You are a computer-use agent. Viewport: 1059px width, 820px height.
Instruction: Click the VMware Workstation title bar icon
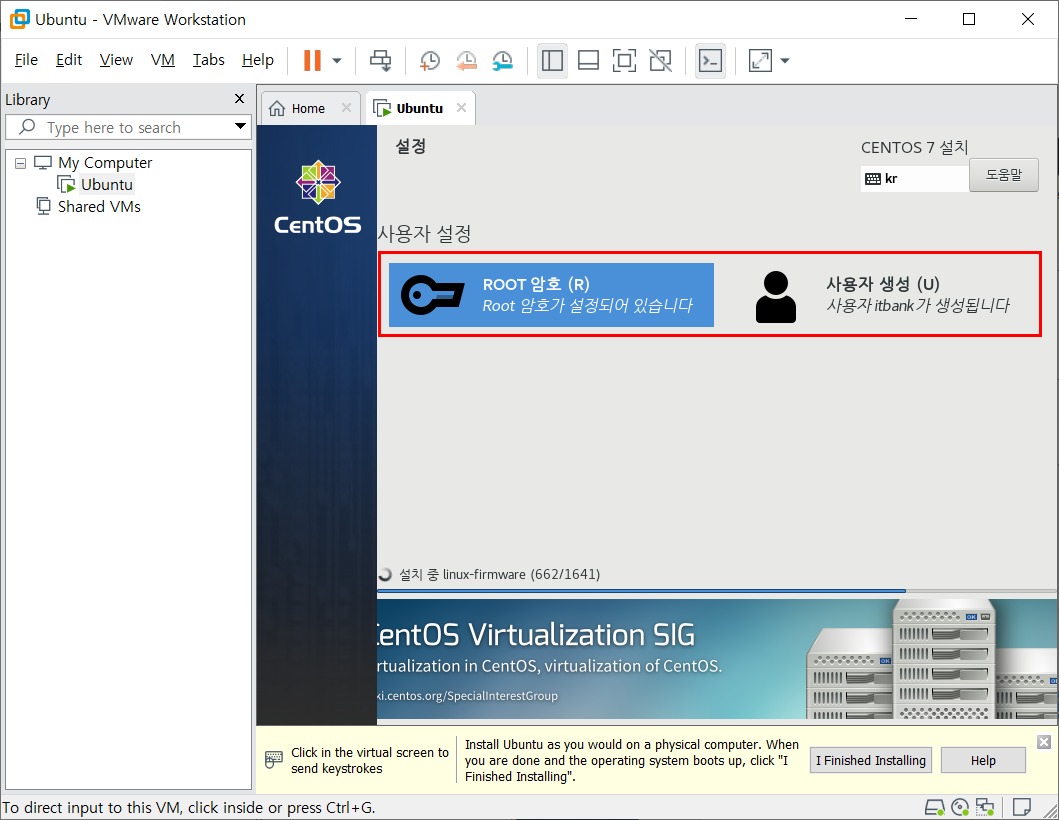pos(20,19)
